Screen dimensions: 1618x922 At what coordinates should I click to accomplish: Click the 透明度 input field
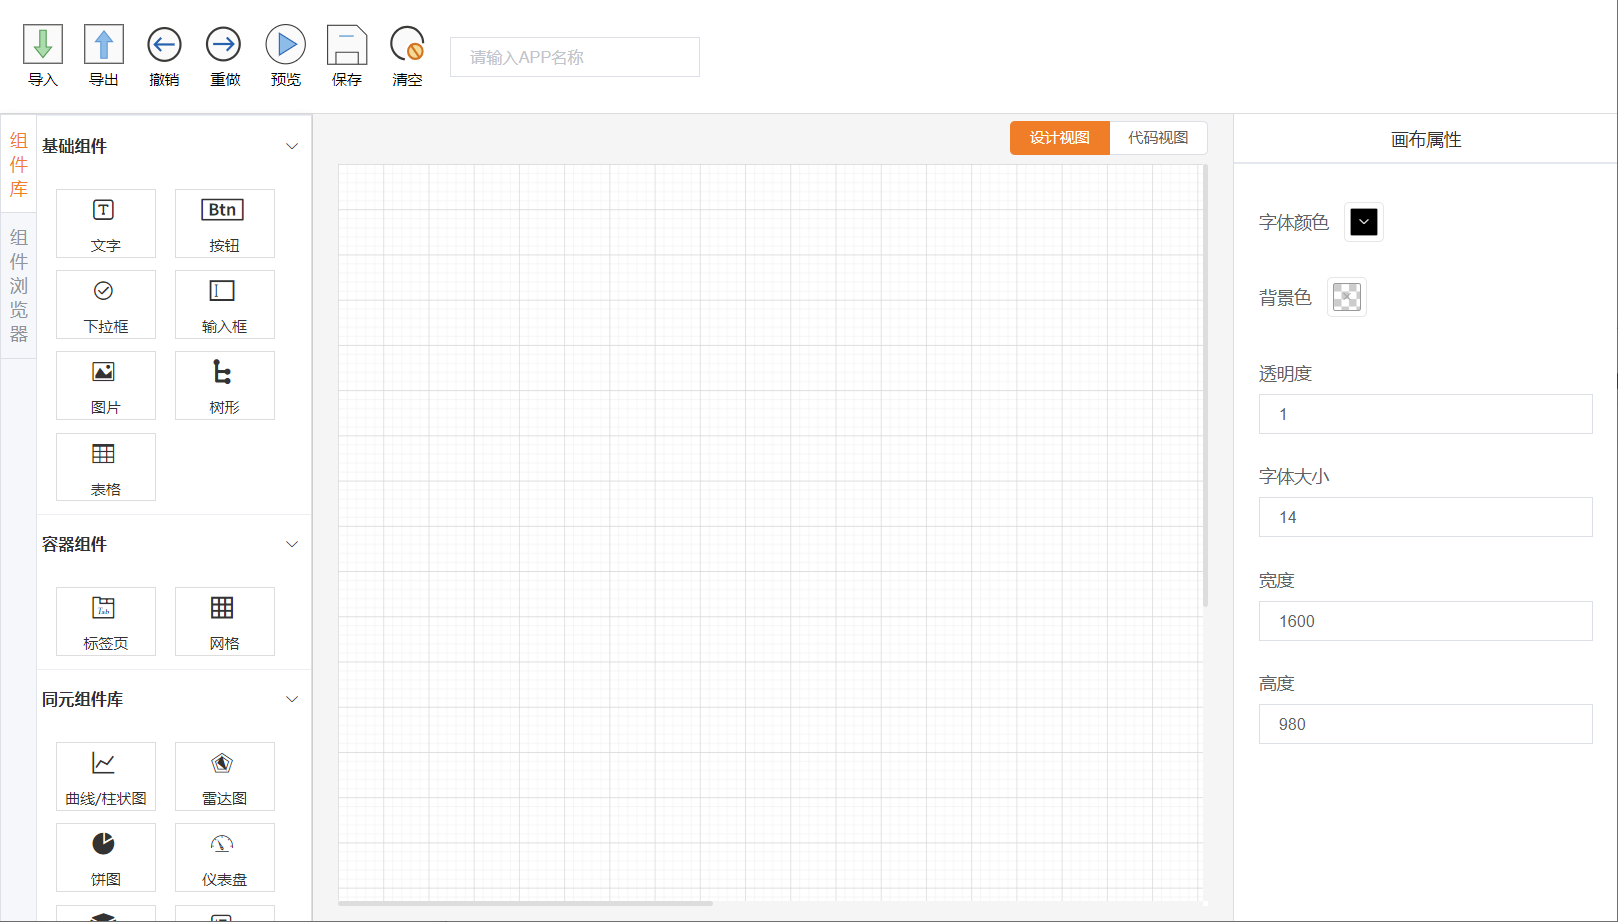pos(1426,414)
